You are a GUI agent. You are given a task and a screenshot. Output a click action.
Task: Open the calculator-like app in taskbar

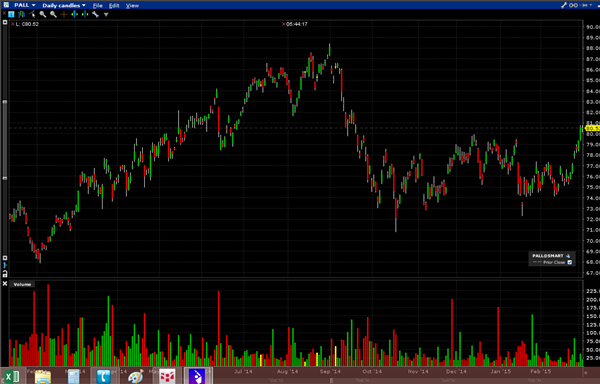73,376
